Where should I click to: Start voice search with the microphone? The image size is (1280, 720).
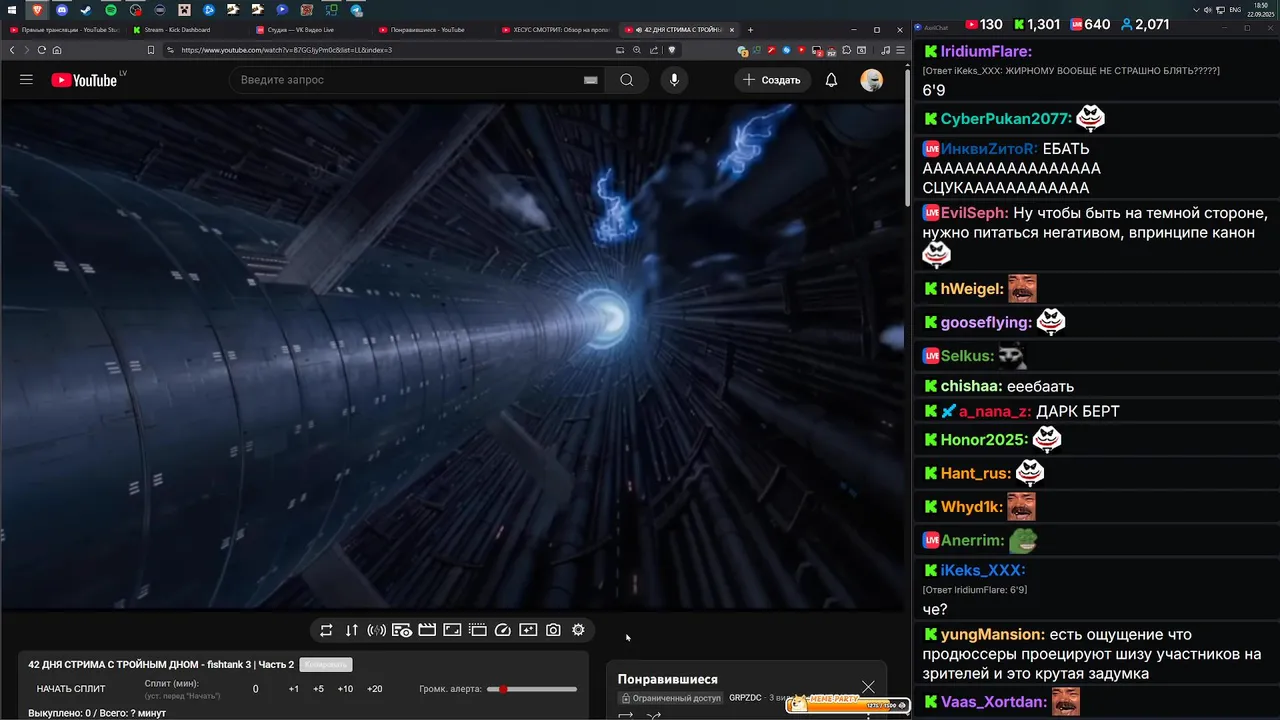coord(674,80)
